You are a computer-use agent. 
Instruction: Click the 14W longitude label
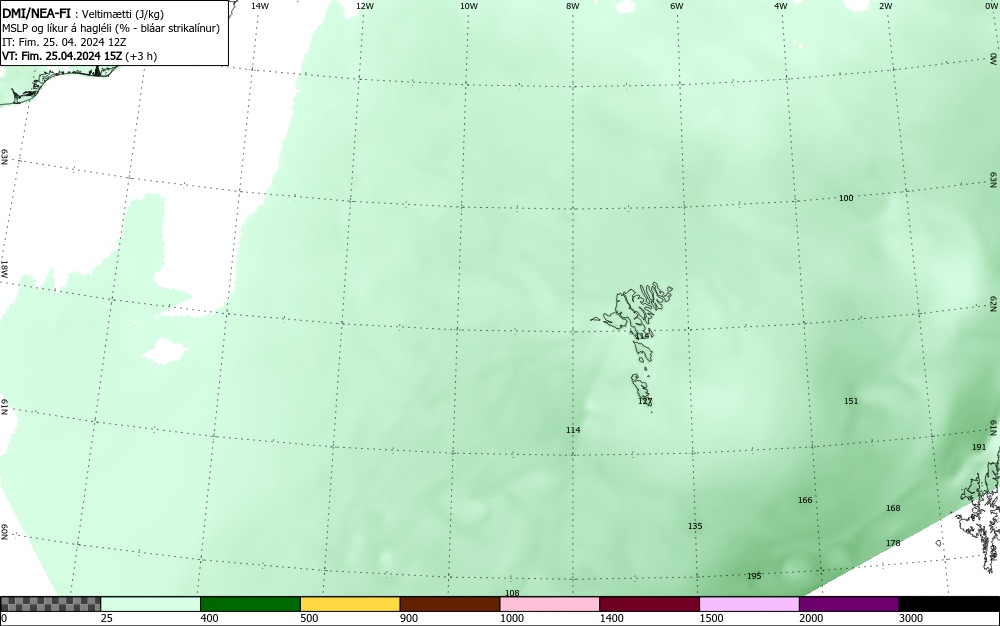point(260,6)
